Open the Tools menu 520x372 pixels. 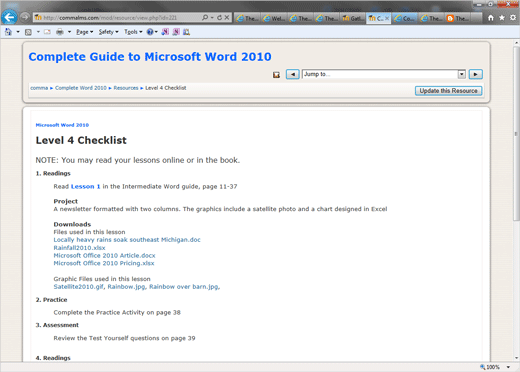[x=133, y=32]
